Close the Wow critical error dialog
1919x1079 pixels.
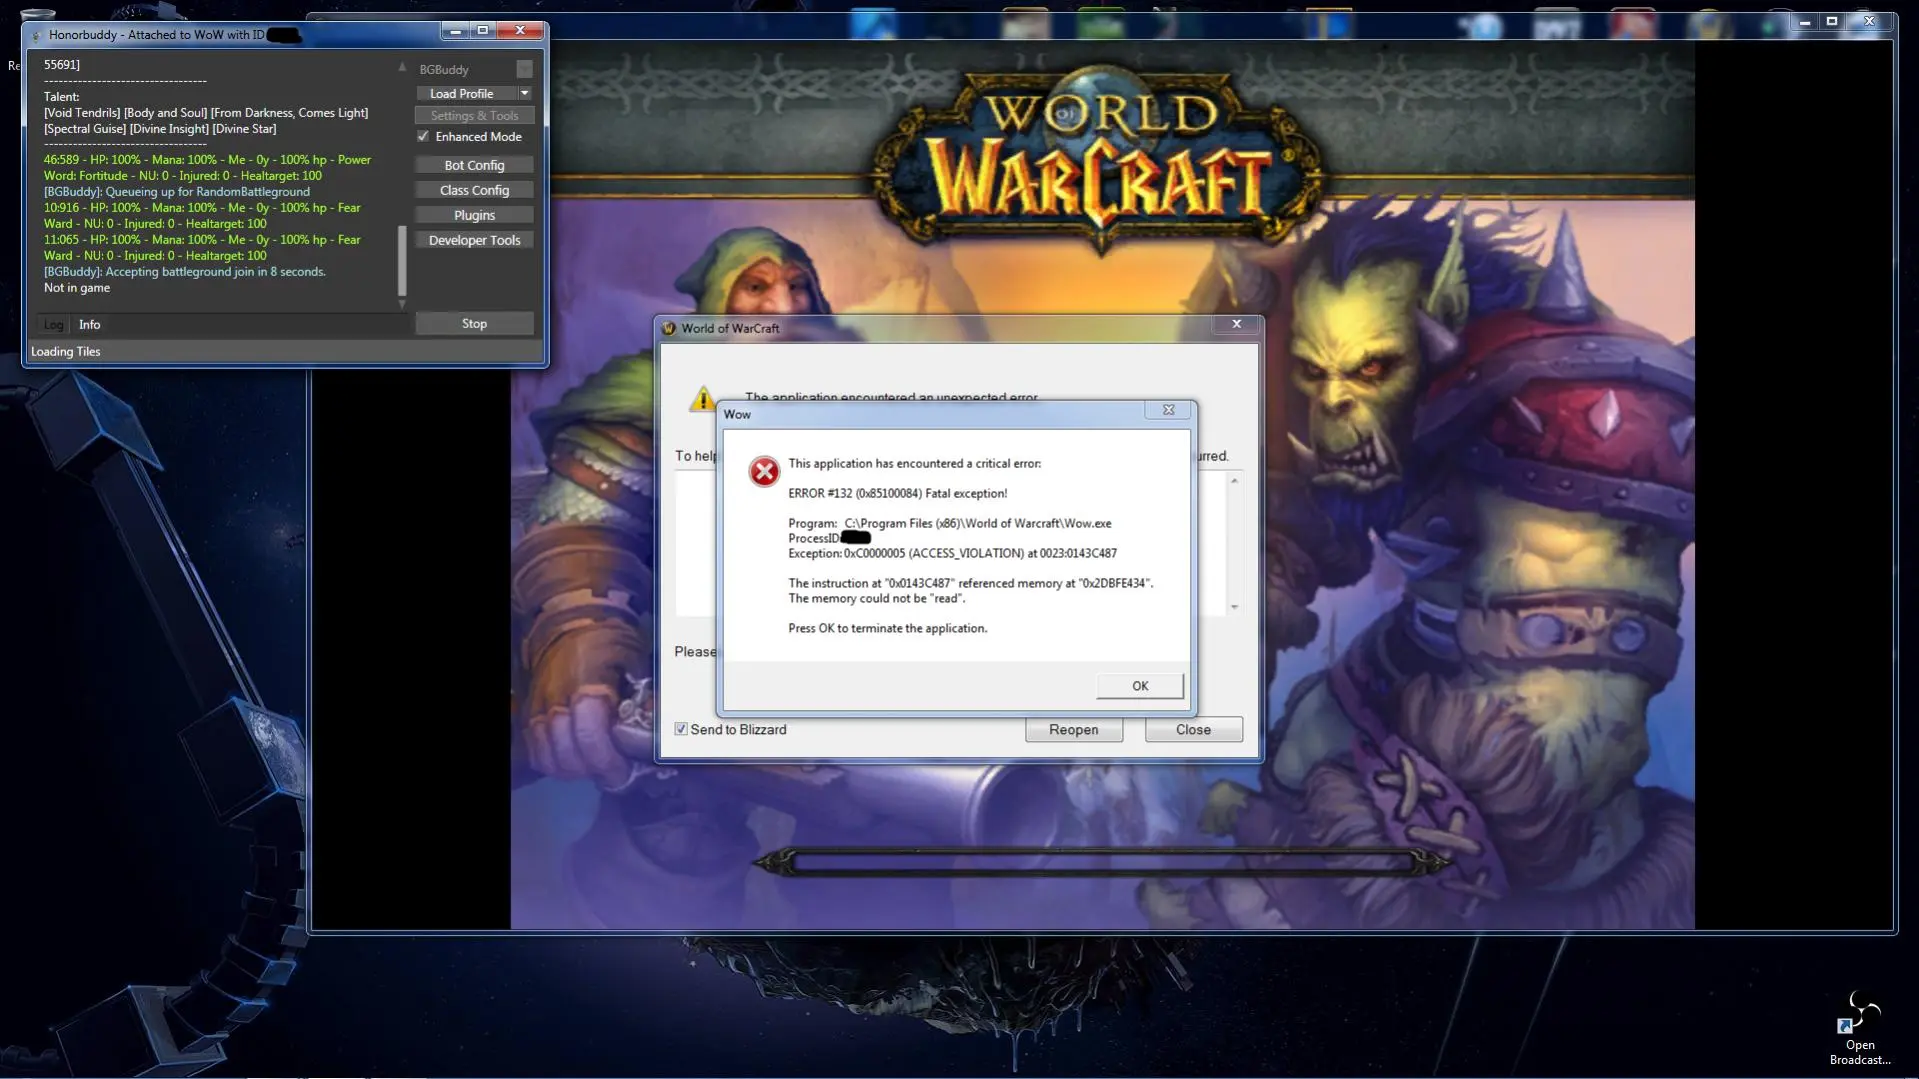1168,410
